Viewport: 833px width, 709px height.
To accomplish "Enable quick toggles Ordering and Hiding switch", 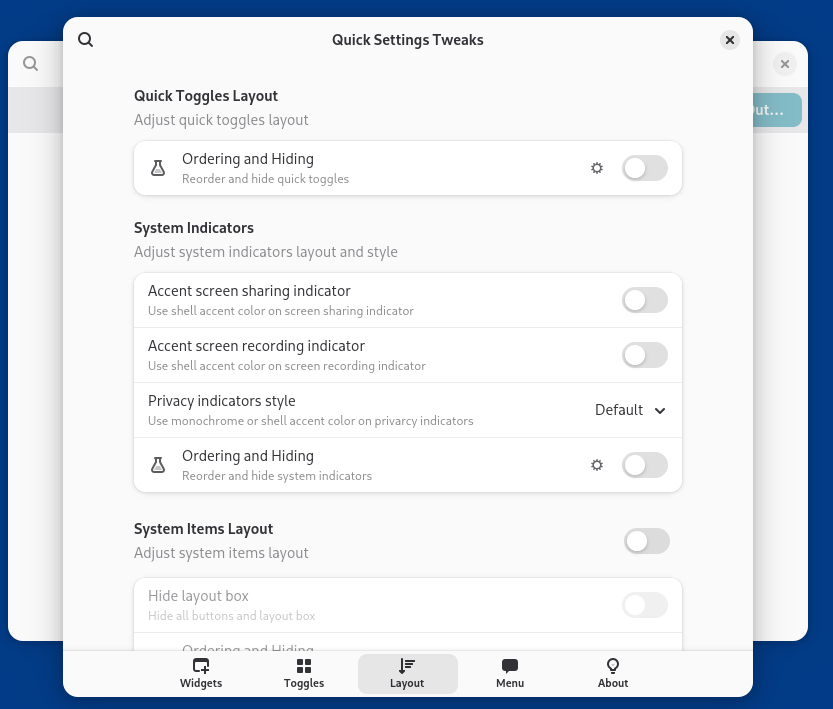I will 645,168.
